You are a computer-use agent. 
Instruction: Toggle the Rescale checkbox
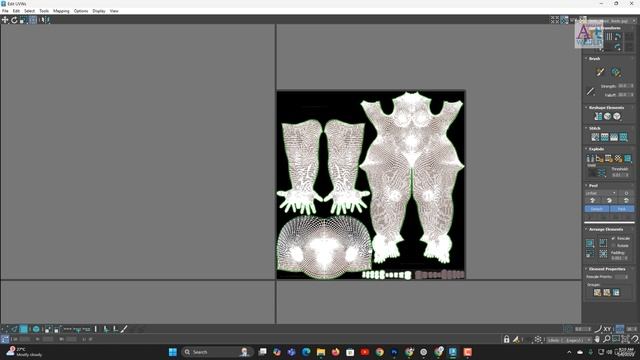613,238
